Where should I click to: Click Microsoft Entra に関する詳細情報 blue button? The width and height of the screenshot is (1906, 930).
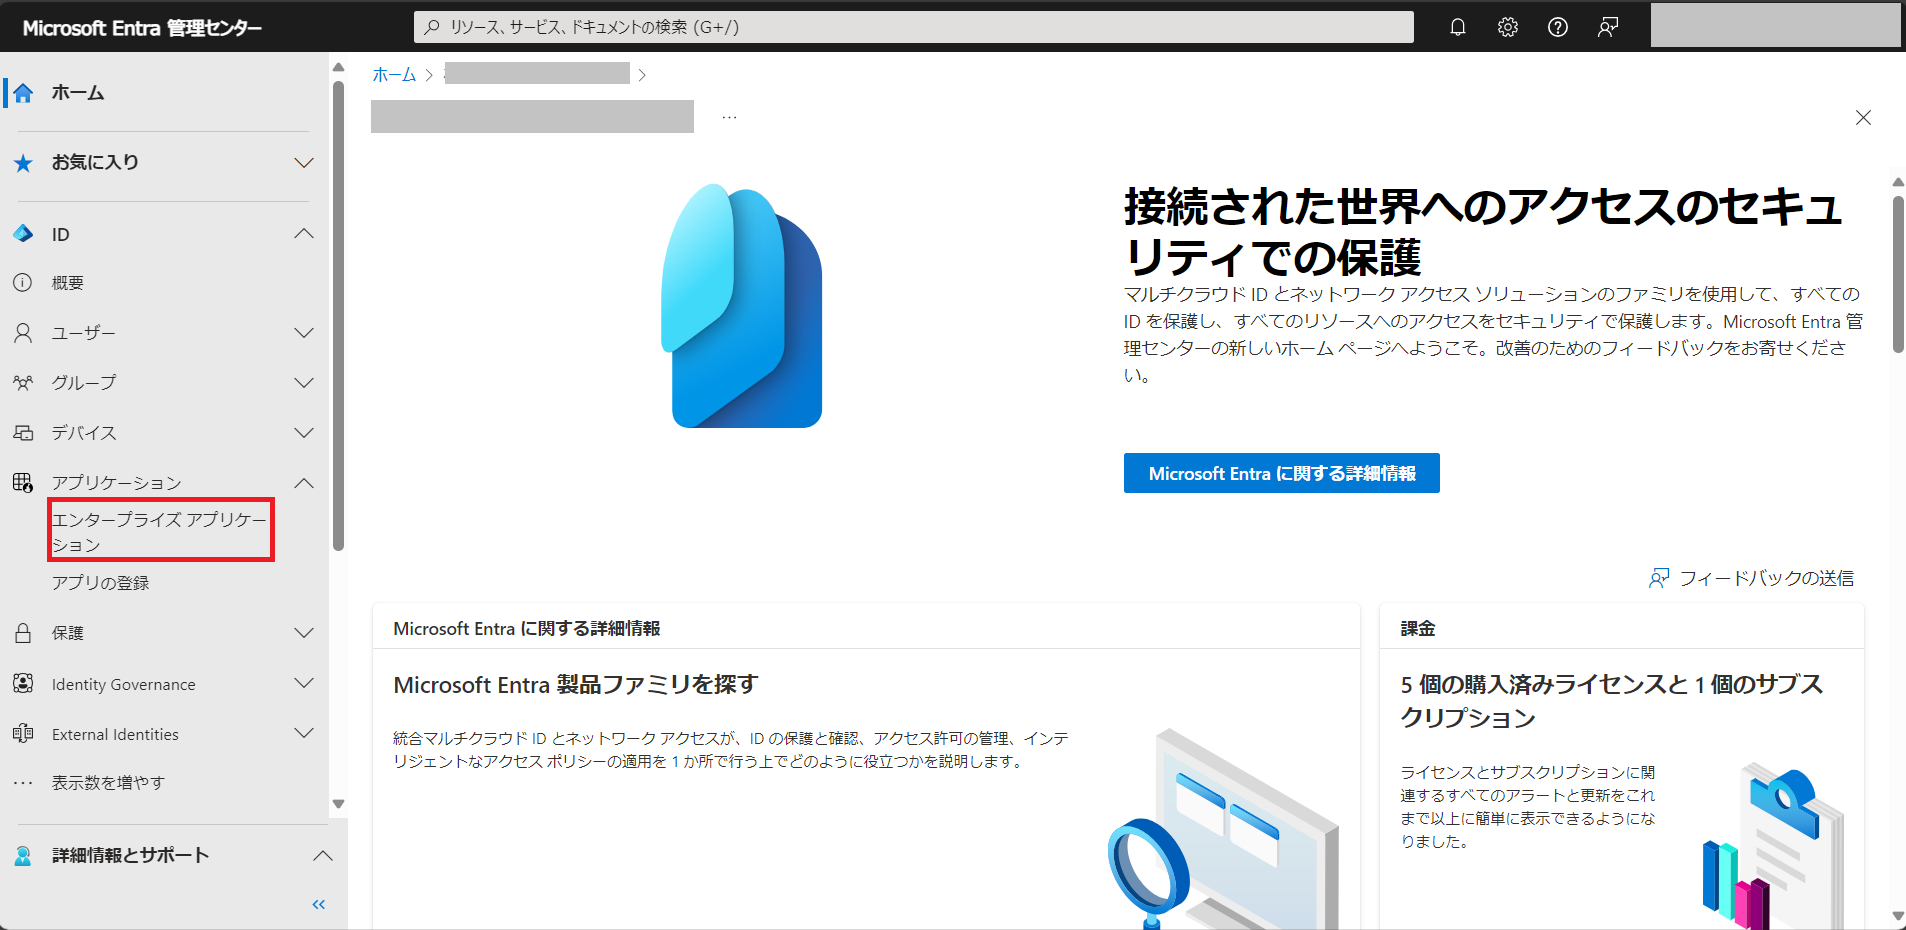coord(1282,473)
